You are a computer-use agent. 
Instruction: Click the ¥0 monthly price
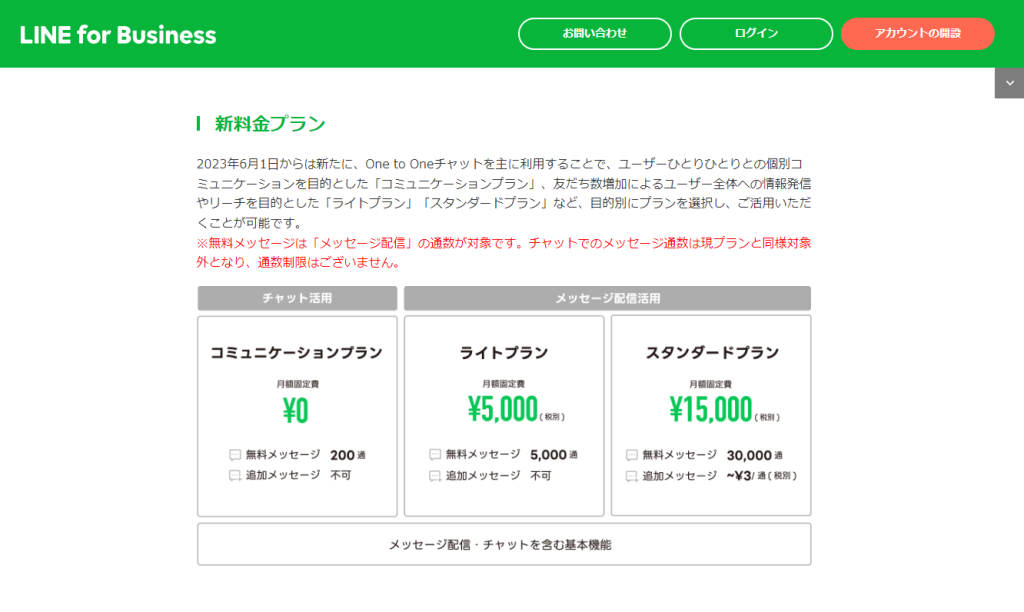(296, 411)
